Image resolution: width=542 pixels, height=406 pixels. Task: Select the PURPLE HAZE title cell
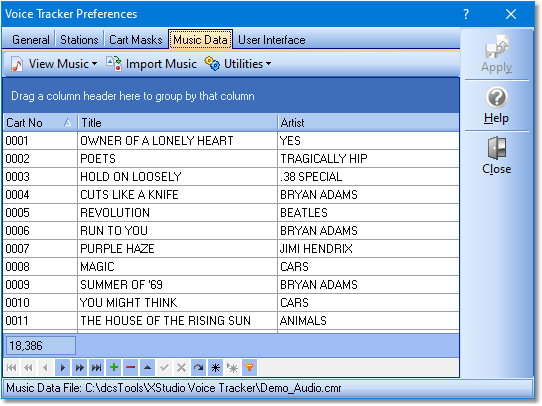click(178, 248)
